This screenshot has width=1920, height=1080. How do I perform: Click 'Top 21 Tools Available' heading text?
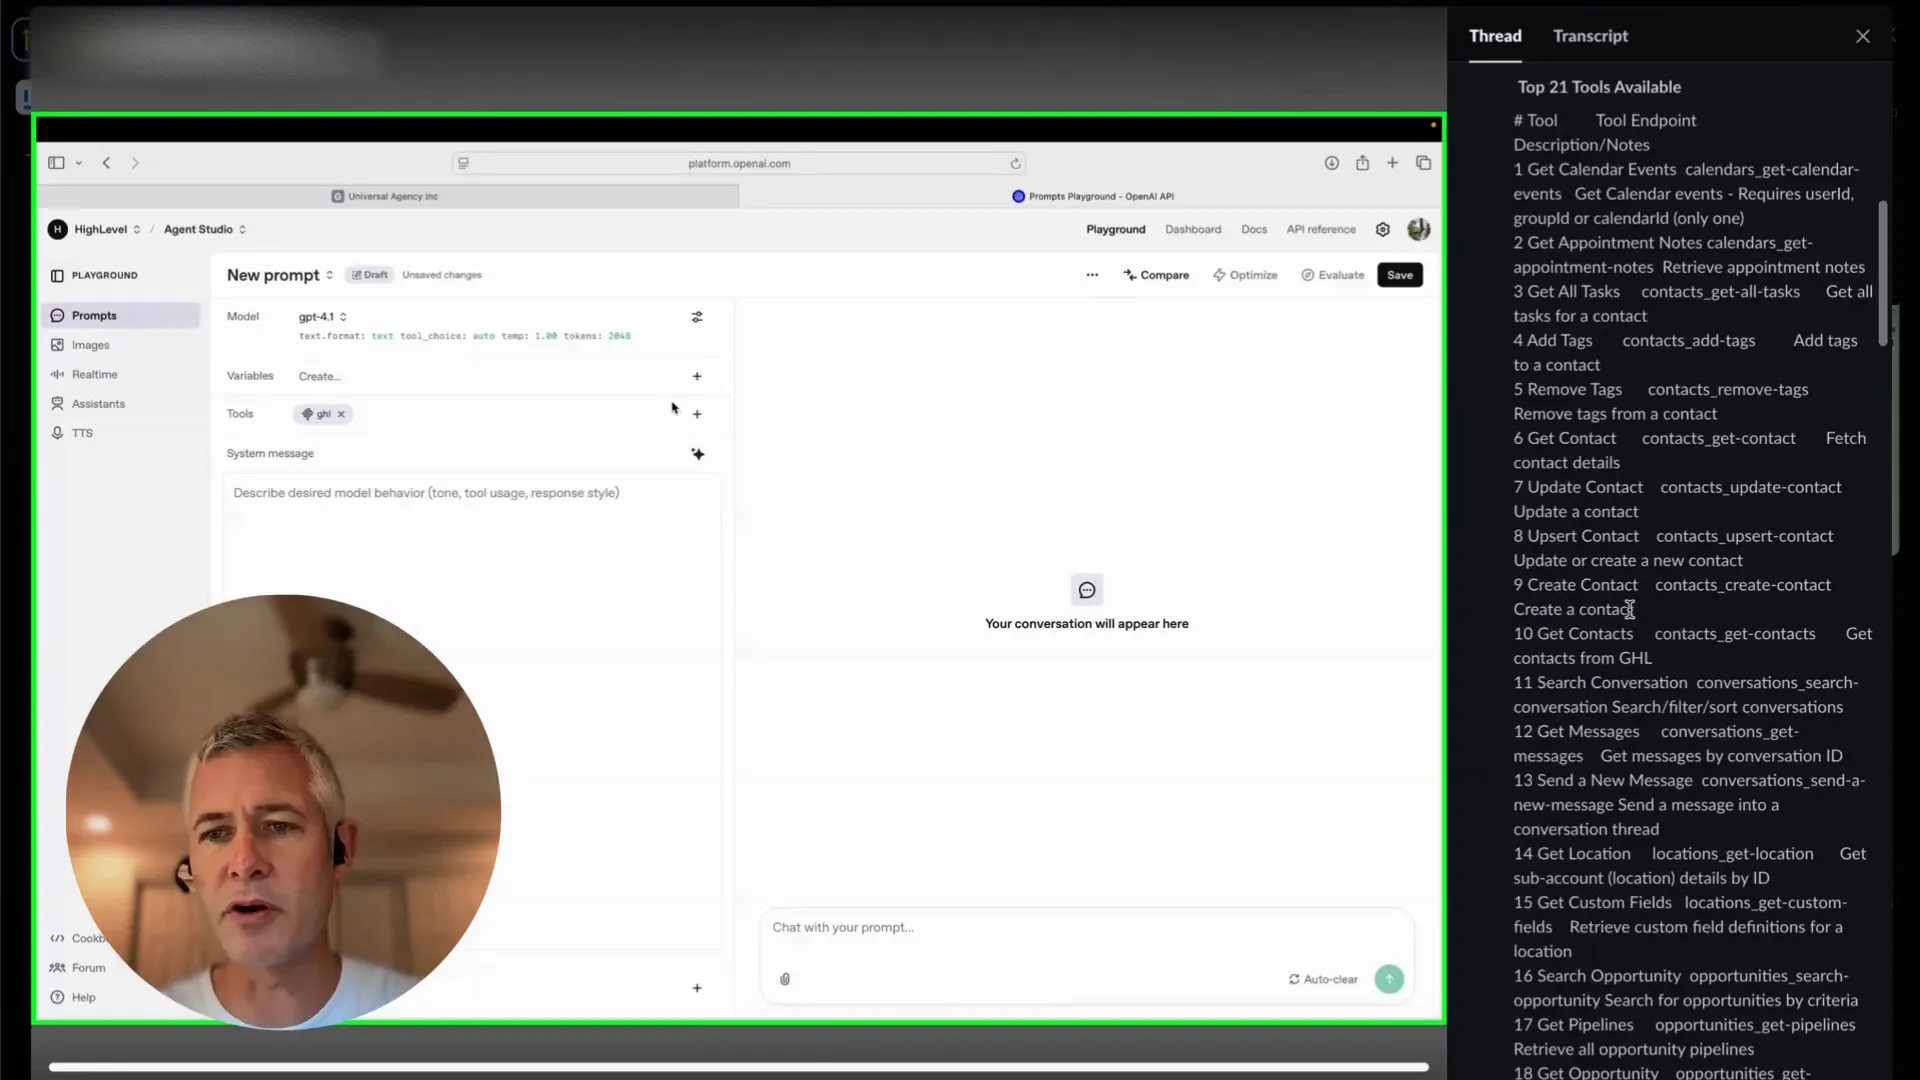(x=1599, y=87)
